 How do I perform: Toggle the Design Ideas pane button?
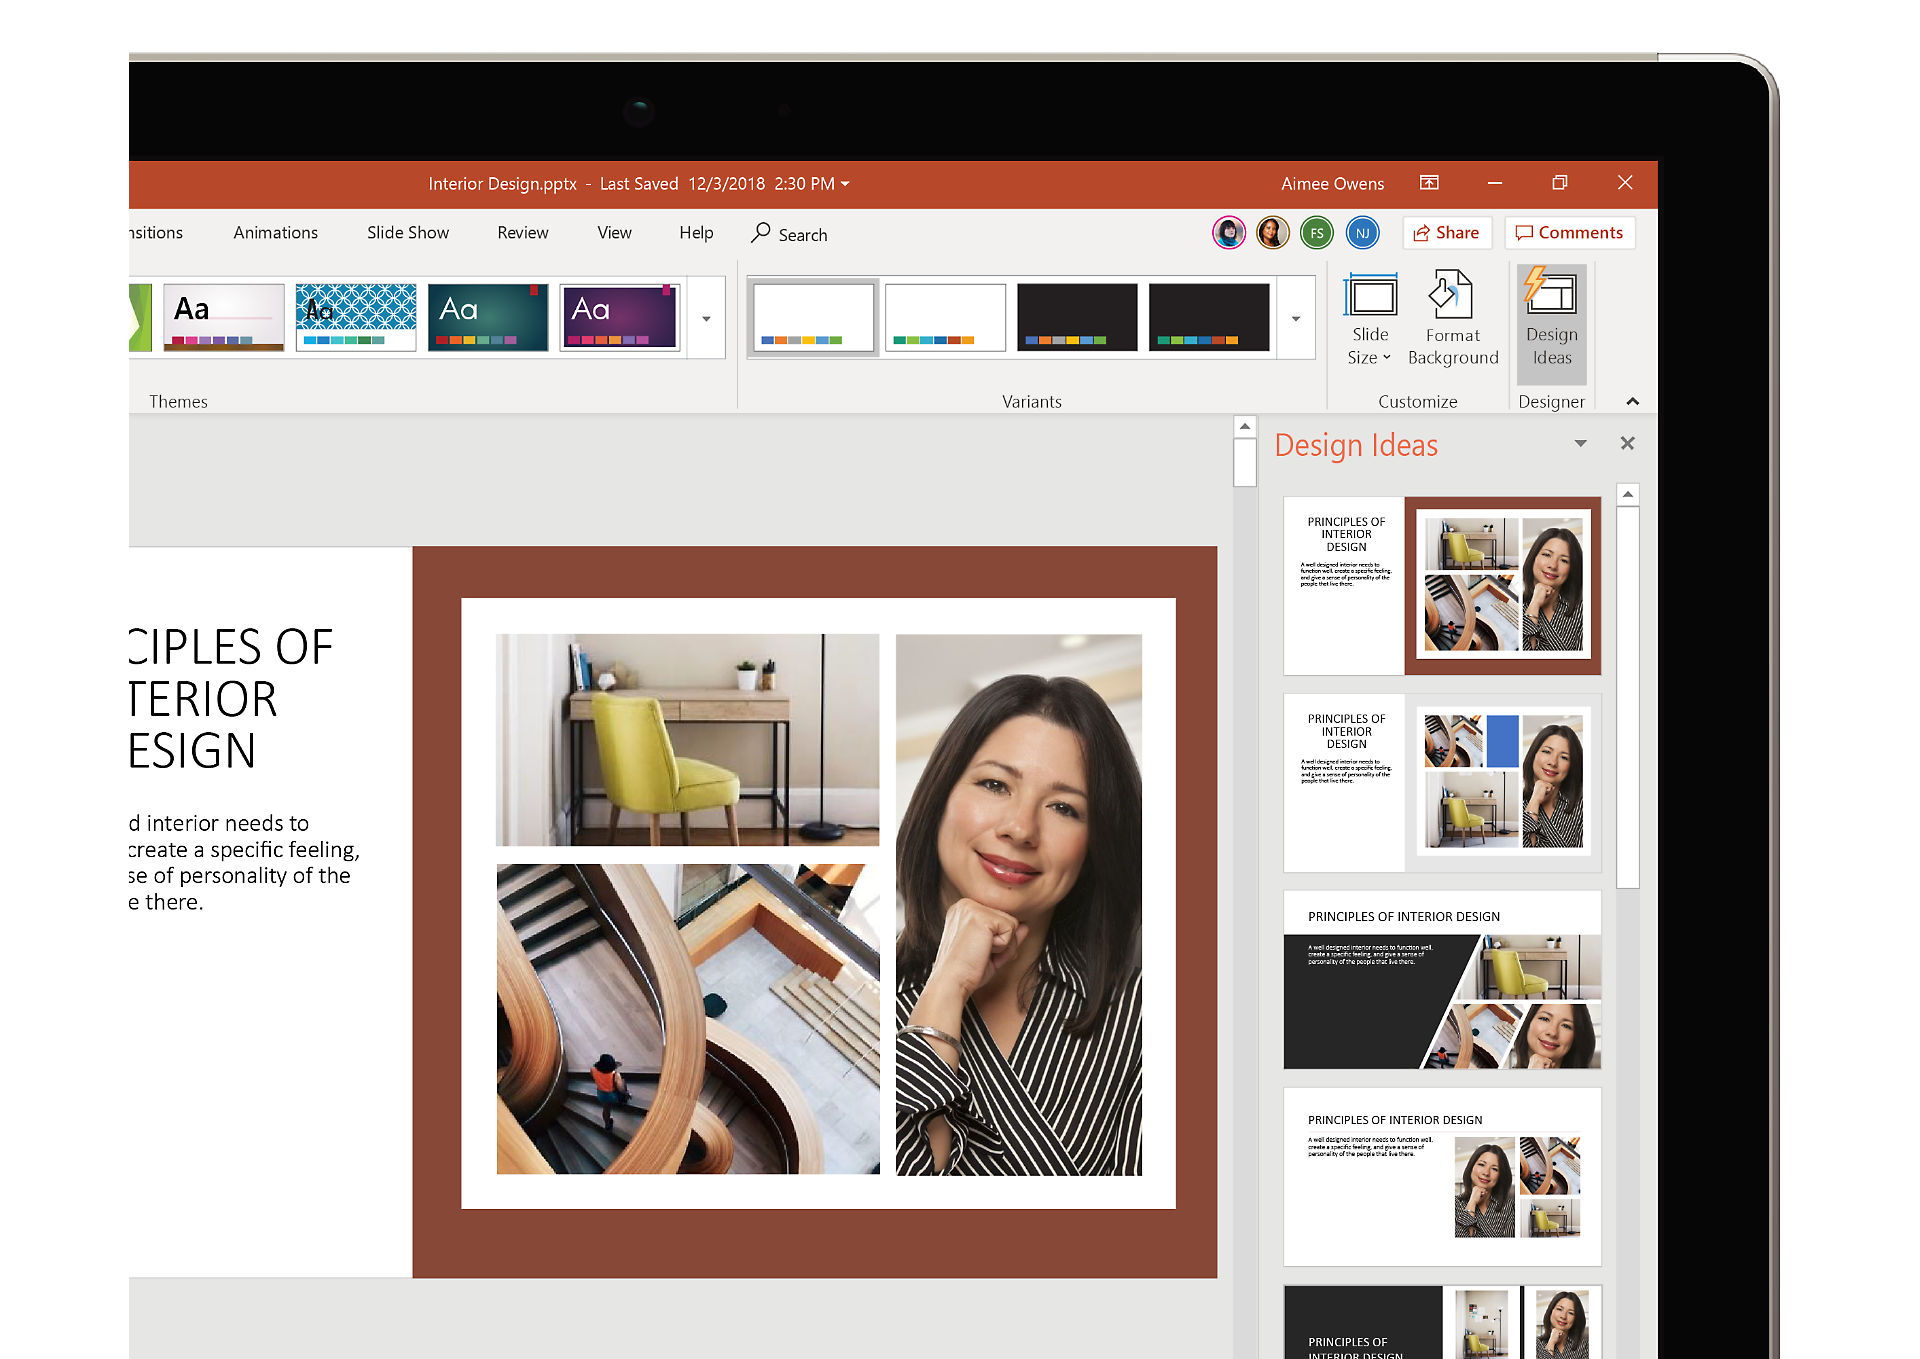click(1551, 321)
